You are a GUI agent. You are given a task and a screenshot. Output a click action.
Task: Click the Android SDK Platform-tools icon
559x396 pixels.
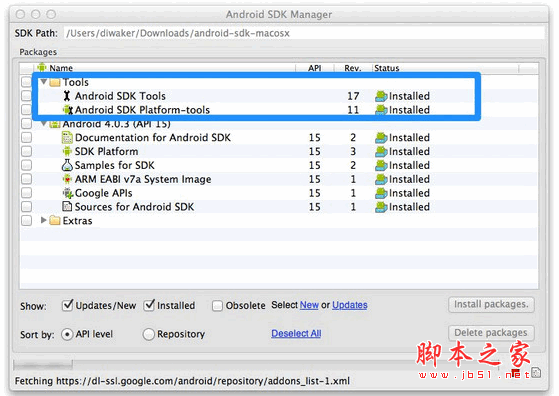click(67, 110)
